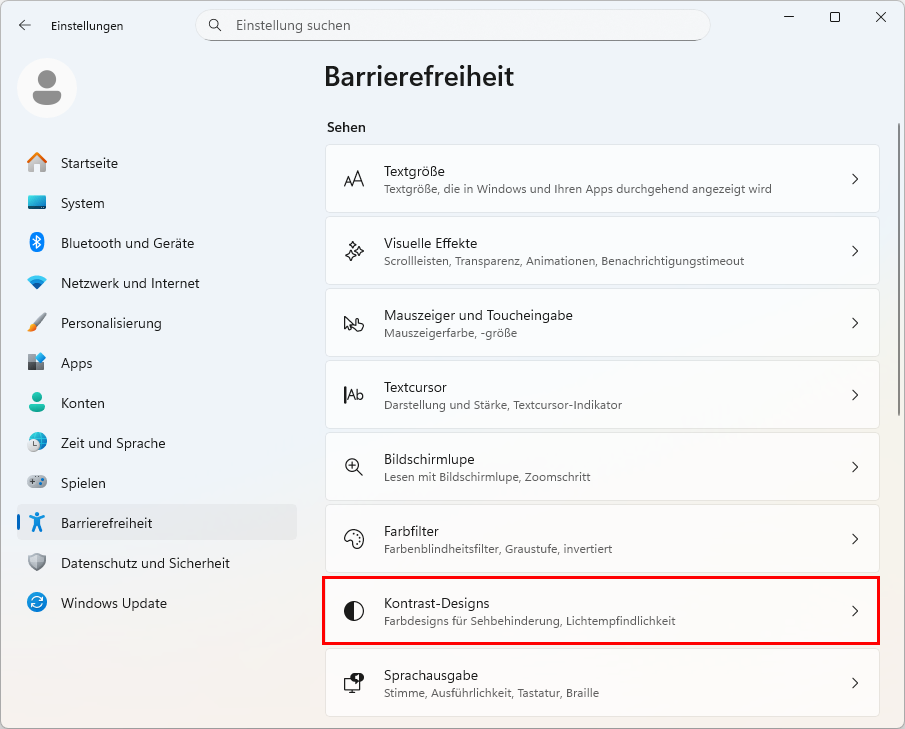Viewport: 905px width, 729px height.
Task: Click the Startseite house icon
Action: pos(37,163)
